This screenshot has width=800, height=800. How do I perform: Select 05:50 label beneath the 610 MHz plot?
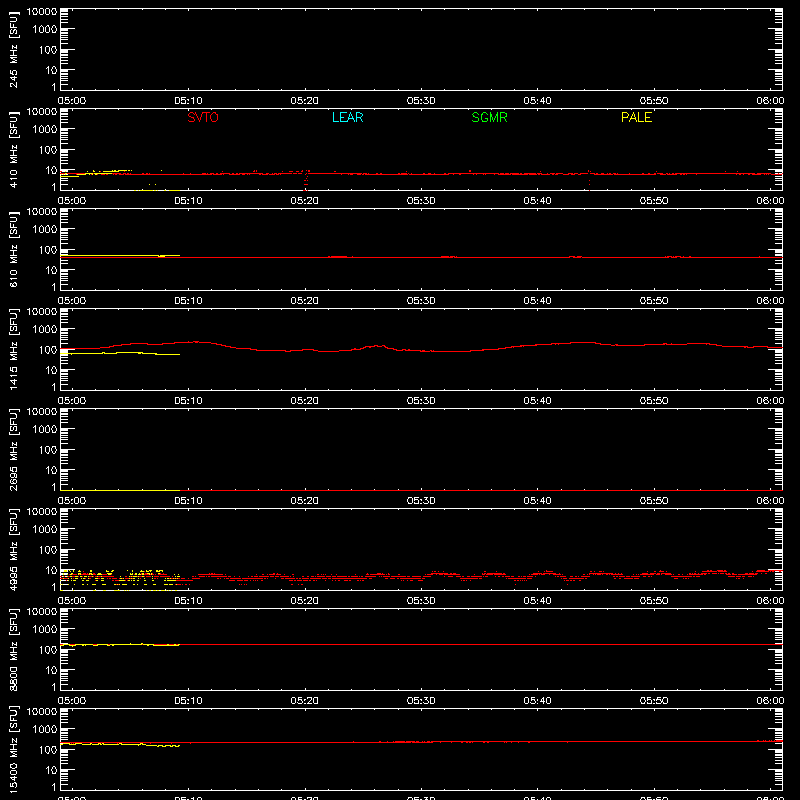point(654,301)
